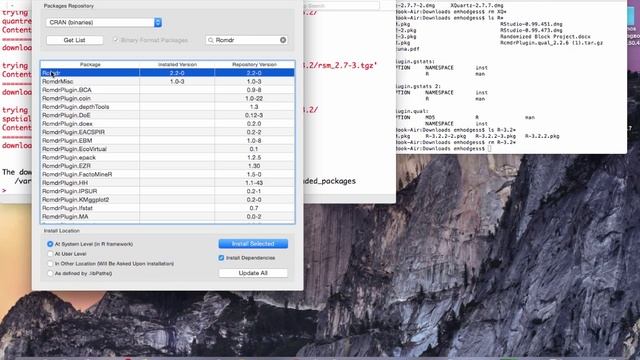Toggle the Install Dependencies checkbox

coord(221,258)
